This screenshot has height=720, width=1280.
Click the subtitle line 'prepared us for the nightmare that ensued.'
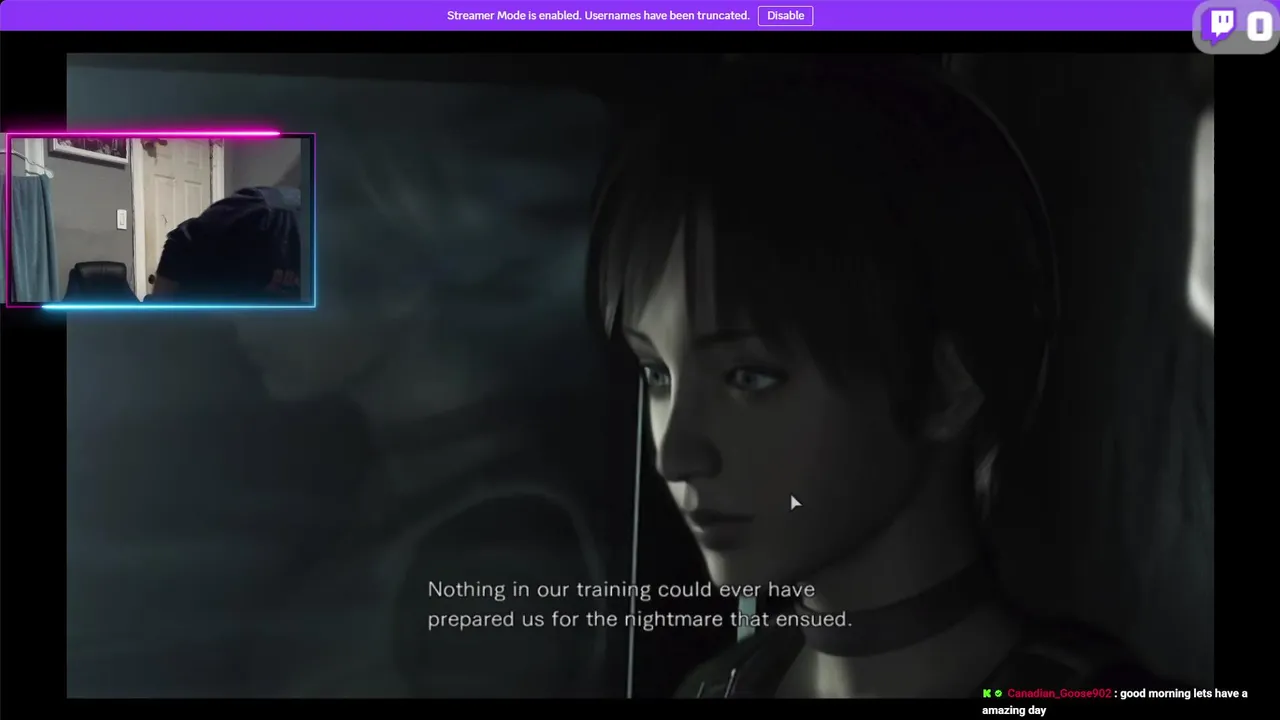(640, 619)
